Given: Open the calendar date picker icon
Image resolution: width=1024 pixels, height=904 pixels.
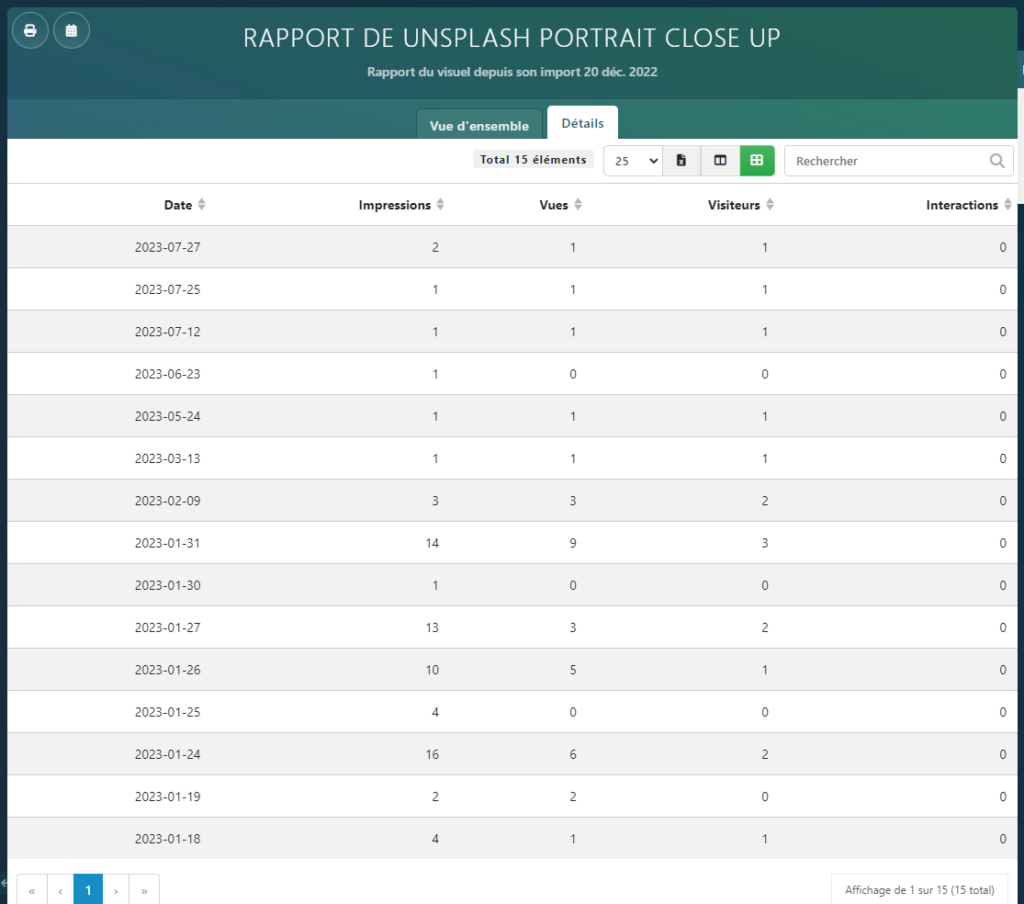Looking at the screenshot, I should coord(71,30).
